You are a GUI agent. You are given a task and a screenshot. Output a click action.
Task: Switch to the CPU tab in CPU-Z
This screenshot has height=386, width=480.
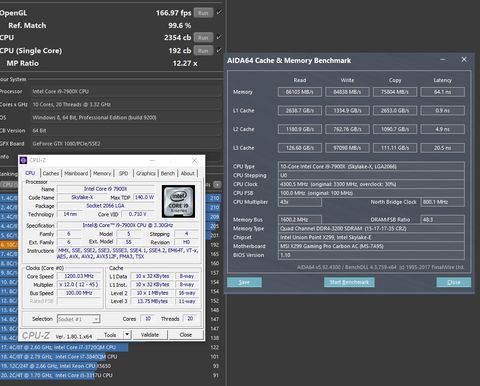tap(30, 173)
